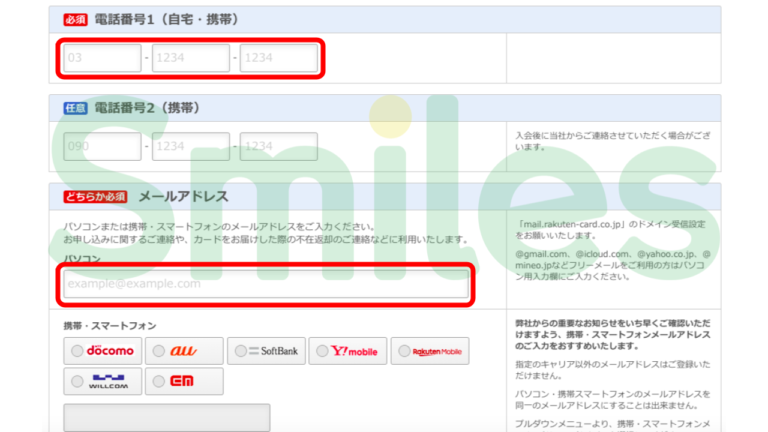This screenshot has width=768, height=432.
Task: Click the パソコン label above the email field
Action: 82,258
